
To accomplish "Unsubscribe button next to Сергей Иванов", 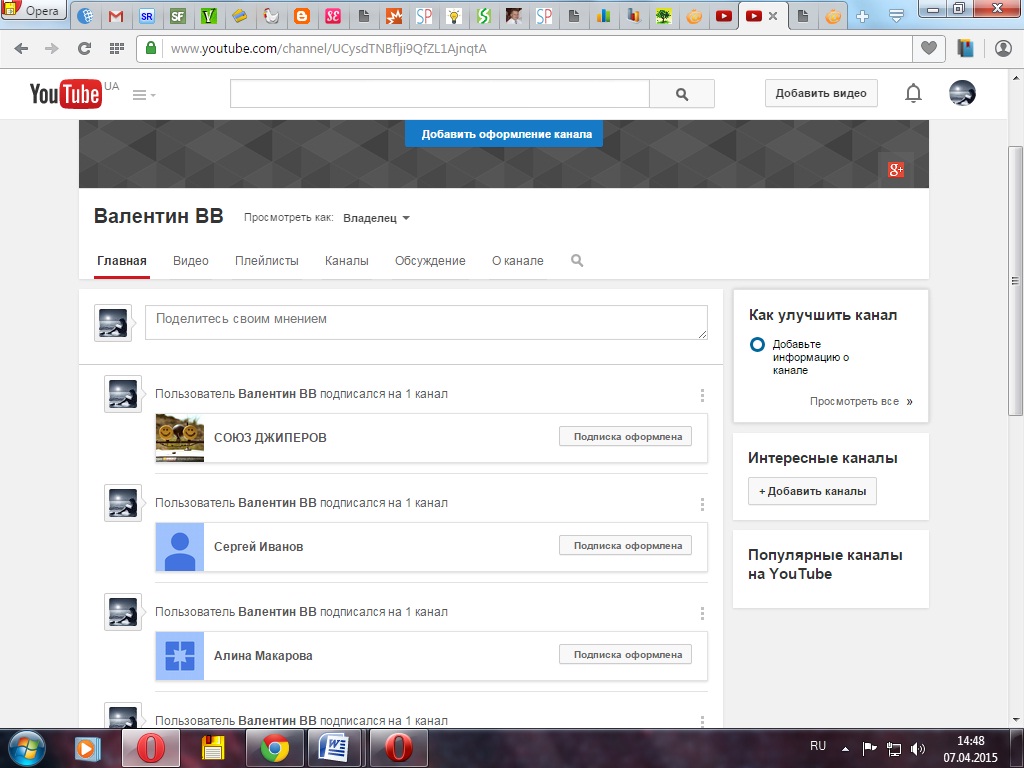I will pos(625,545).
